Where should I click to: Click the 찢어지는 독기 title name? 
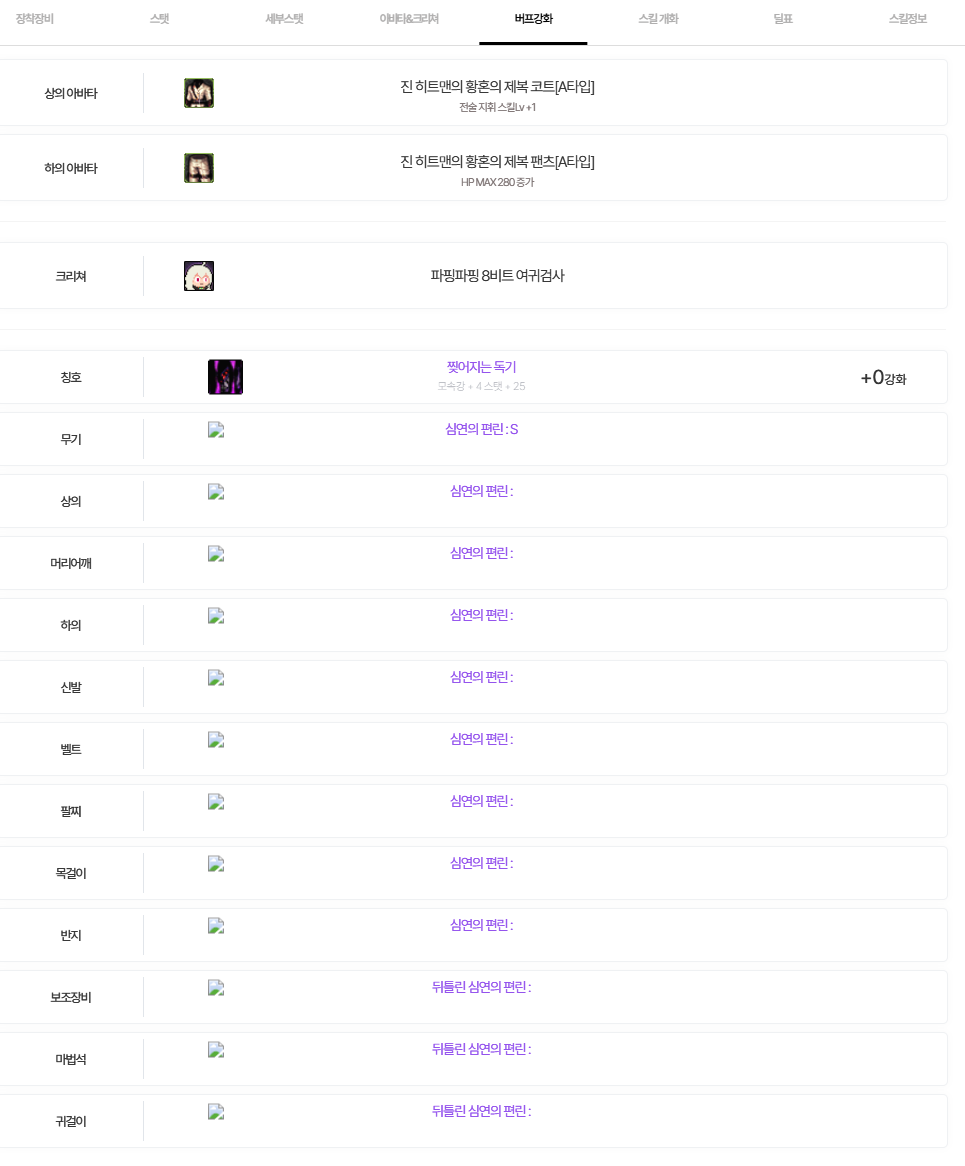coord(481,368)
